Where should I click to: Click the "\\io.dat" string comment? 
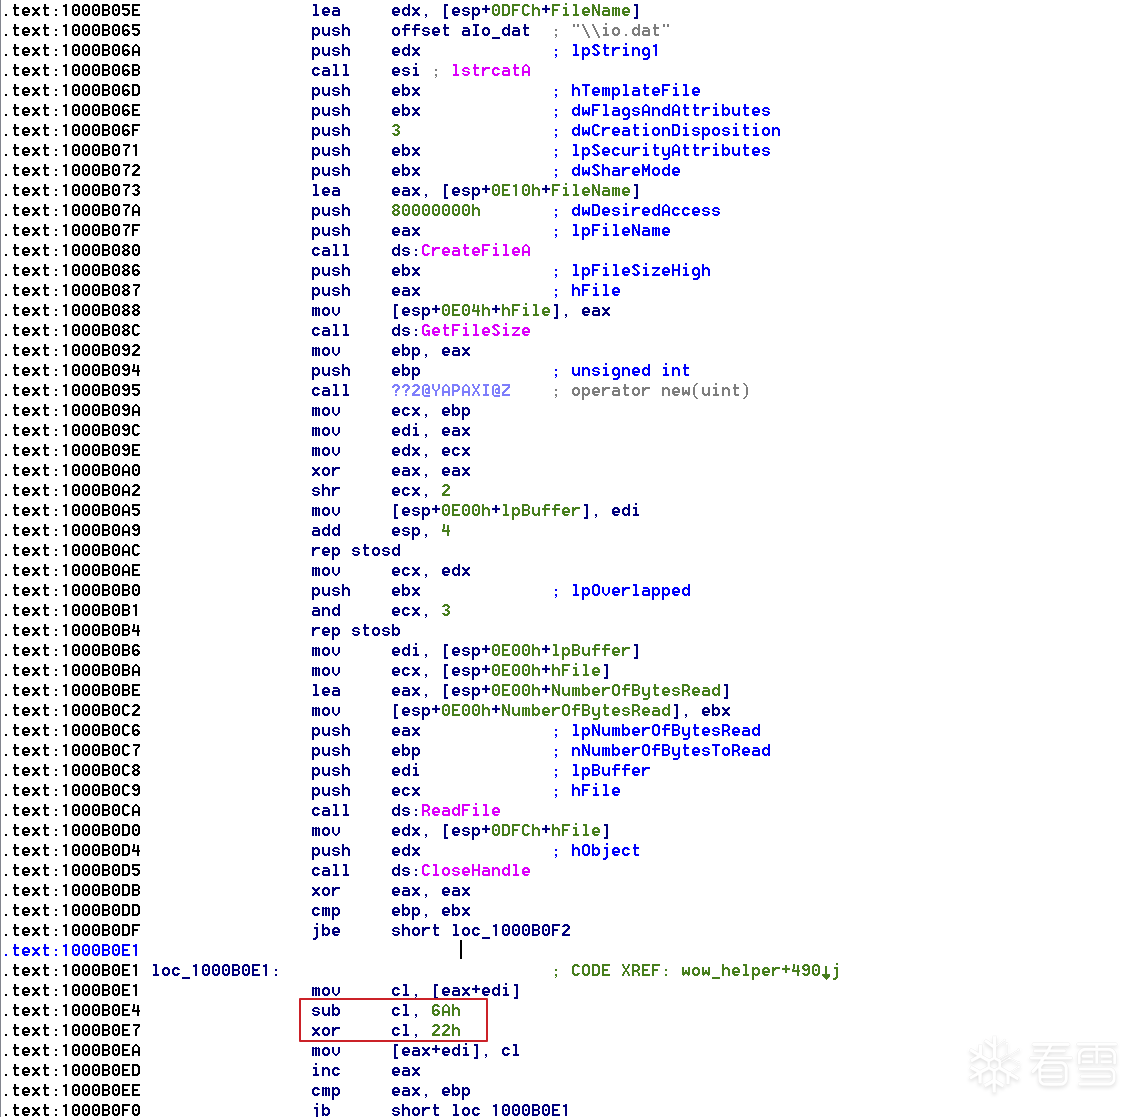620,31
